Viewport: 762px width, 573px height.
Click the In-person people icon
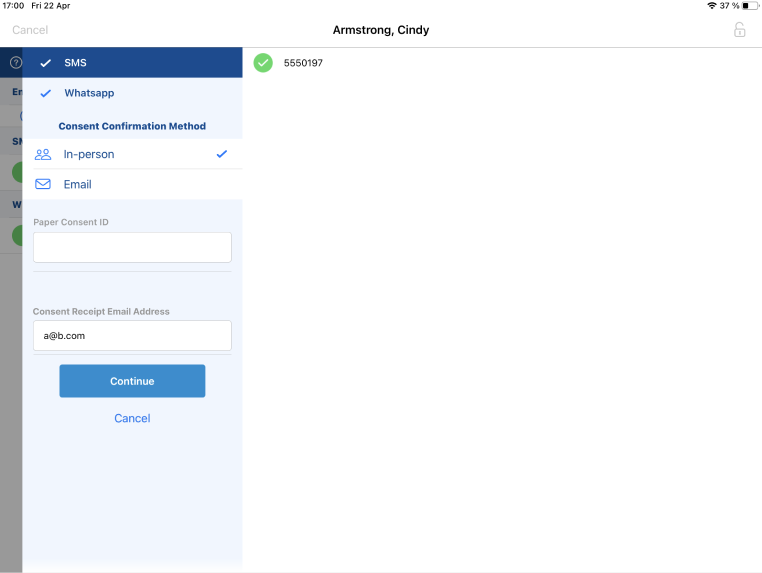tap(43, 154)
